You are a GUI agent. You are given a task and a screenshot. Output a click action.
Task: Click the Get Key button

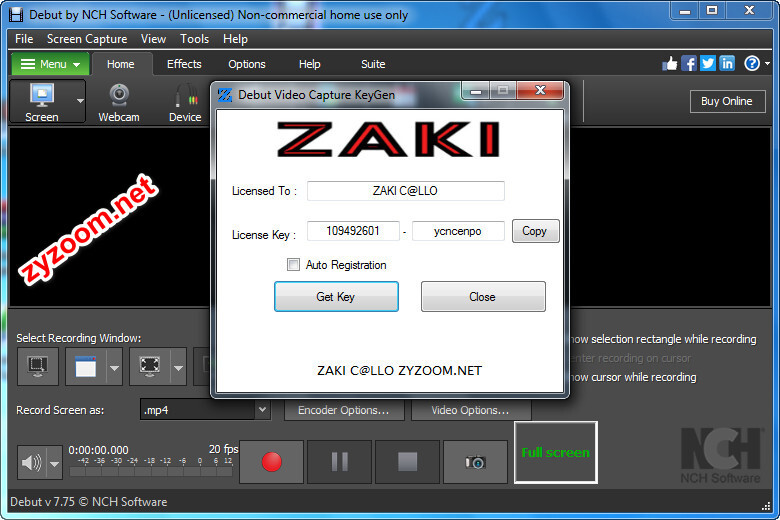(336, 297)
